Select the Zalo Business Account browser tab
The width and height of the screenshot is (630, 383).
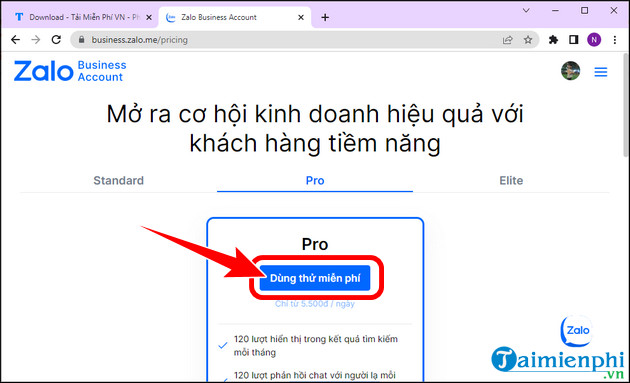[235, 17]
